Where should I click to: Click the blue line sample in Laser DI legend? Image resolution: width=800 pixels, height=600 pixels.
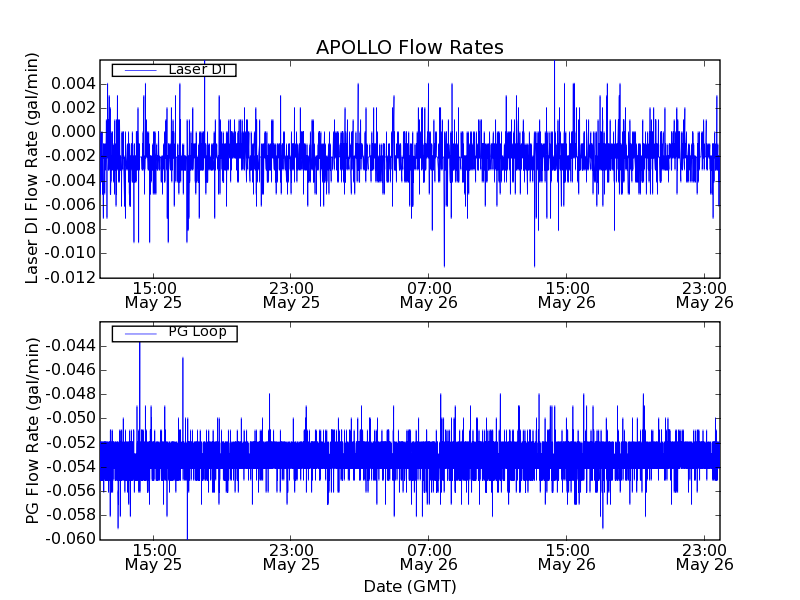[x=137, y=70]
